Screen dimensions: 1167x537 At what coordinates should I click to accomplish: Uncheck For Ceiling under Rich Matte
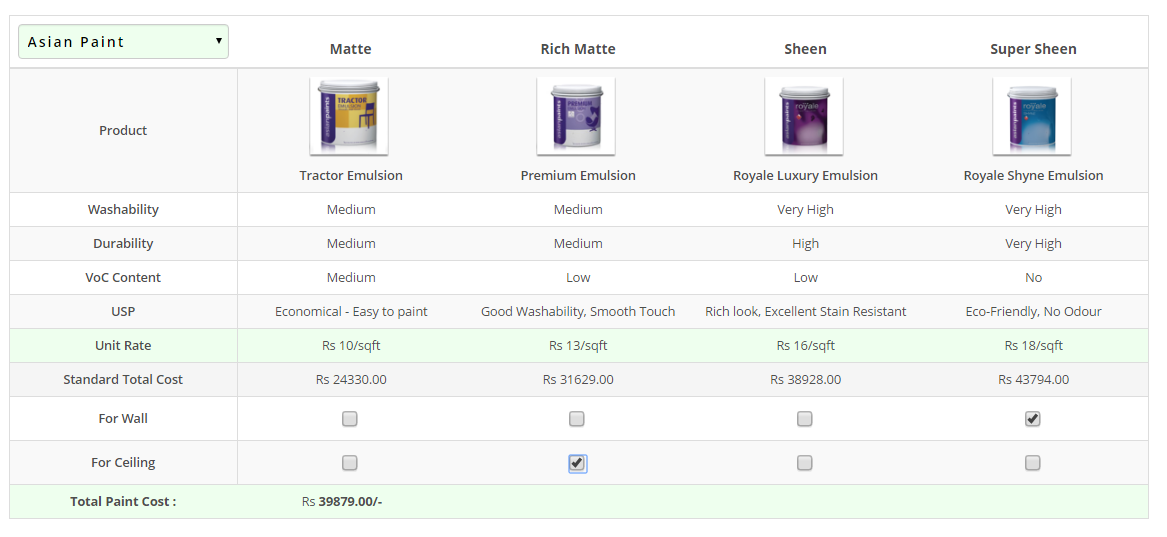click(577, 463)
